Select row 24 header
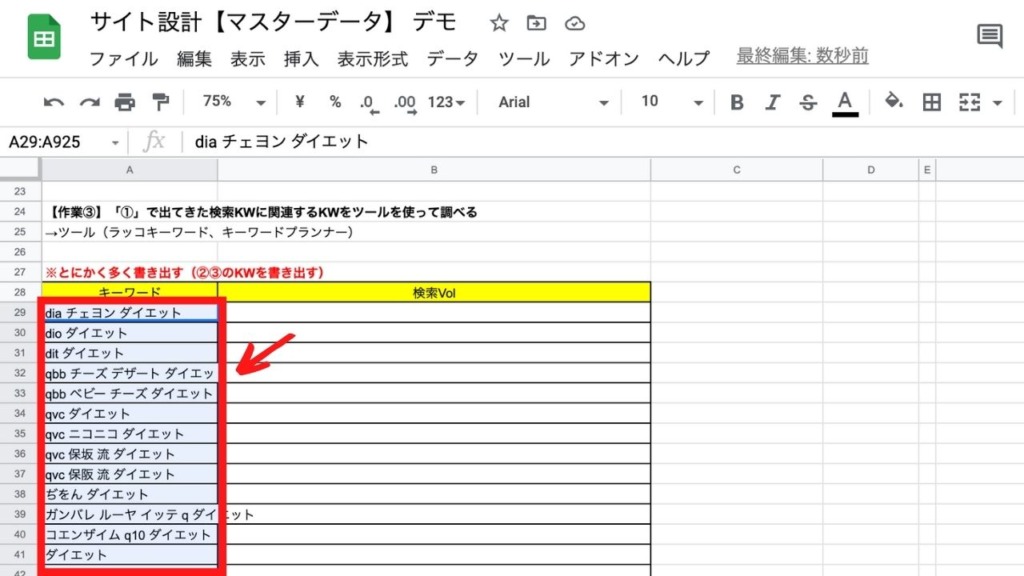Image resolution: width=1024 pixels, height=576 pixels. pos(20,212)
